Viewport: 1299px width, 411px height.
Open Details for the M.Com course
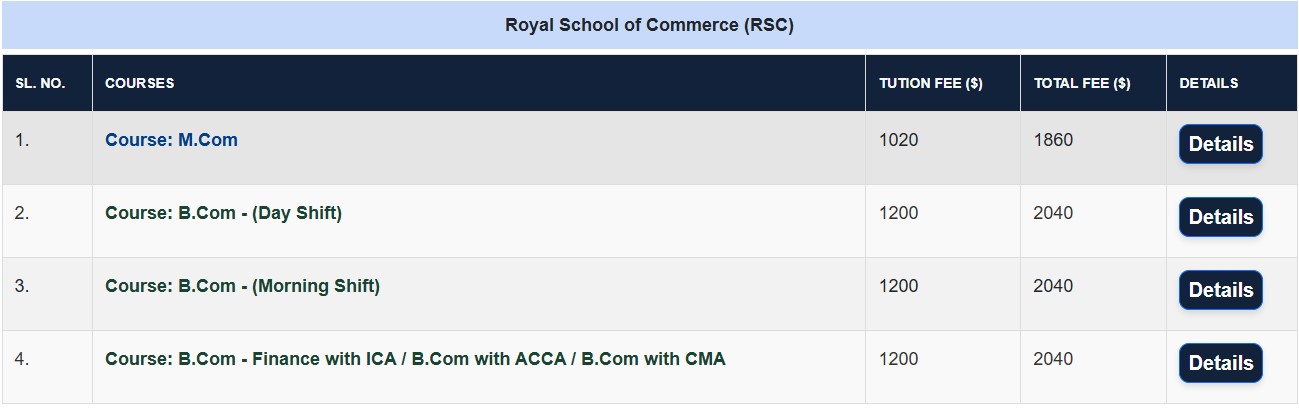click(x=1220, y=144)
